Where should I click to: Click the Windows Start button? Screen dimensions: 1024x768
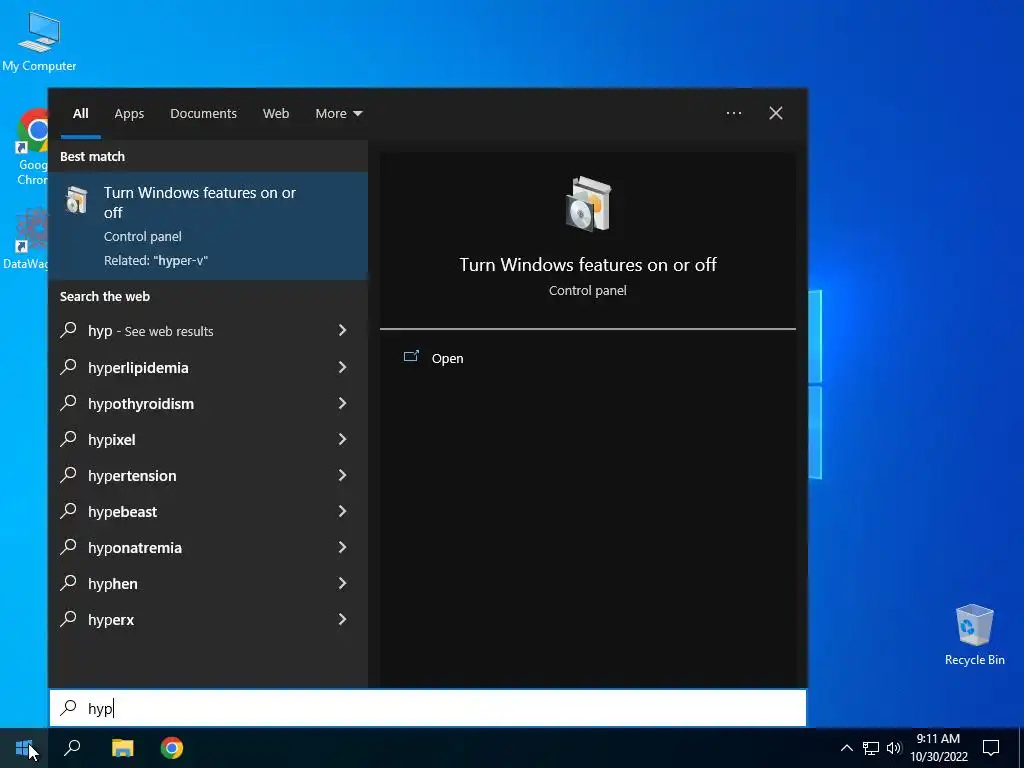24,748
